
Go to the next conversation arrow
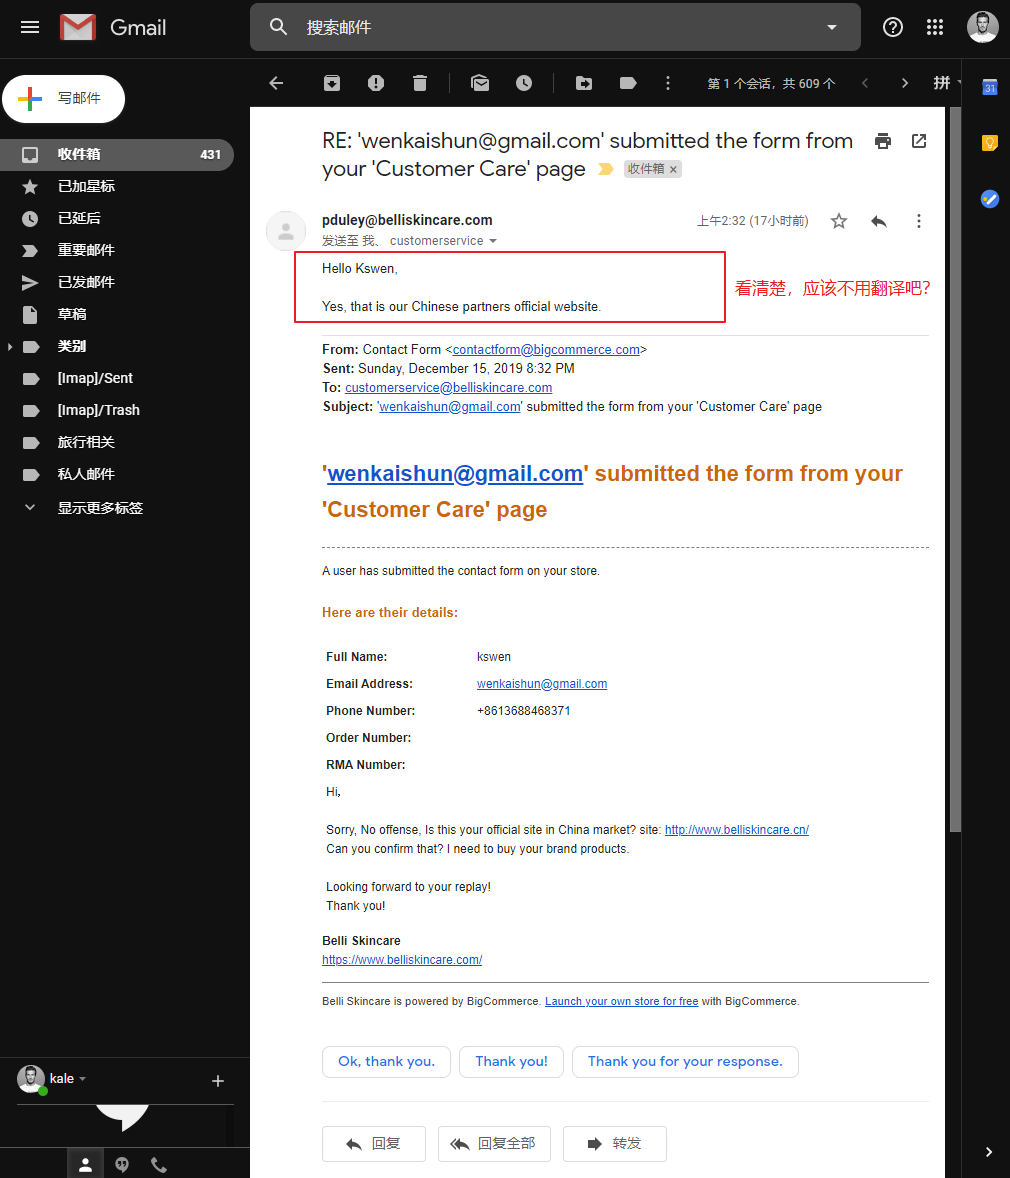click(x=905, y=83)
